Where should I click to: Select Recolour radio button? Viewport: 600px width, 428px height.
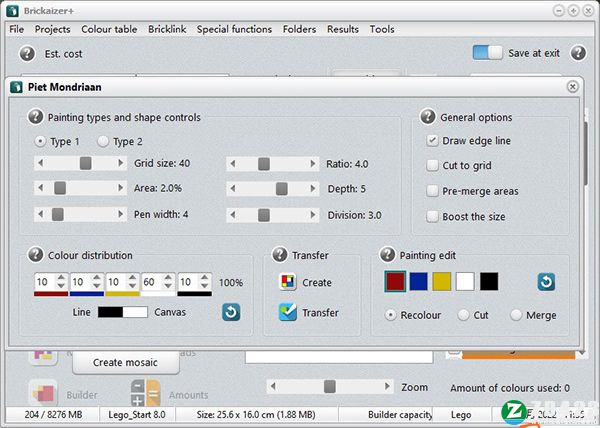tap(390, 315)
